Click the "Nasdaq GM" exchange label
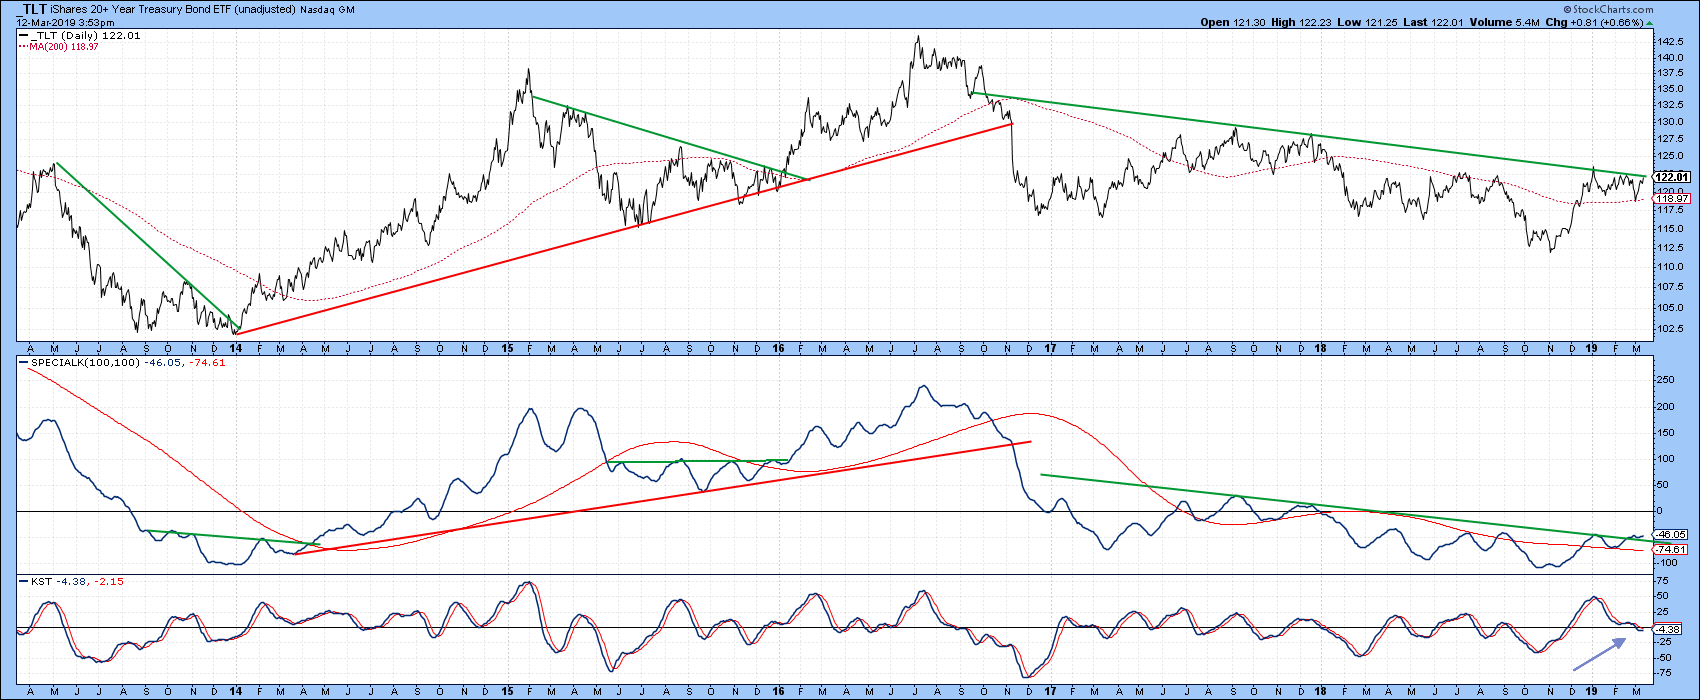 [x=325, y=9]
